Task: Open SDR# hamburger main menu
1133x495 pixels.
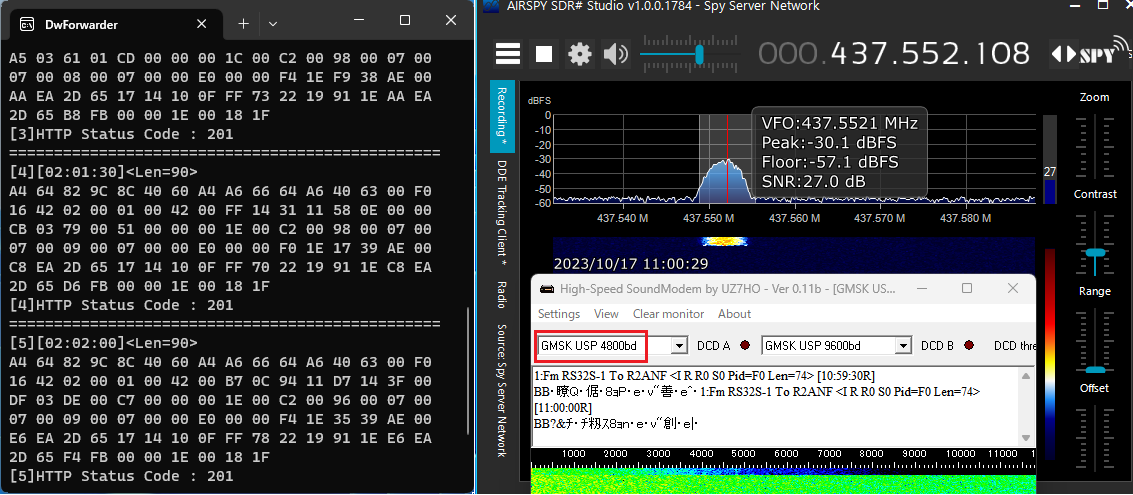Action: coord(508,54)
